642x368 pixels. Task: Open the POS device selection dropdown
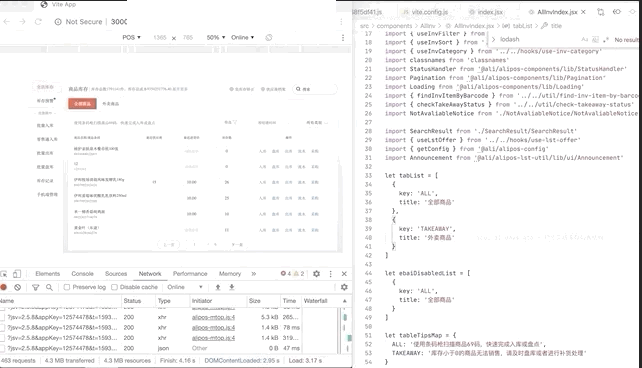coord(131,37)
